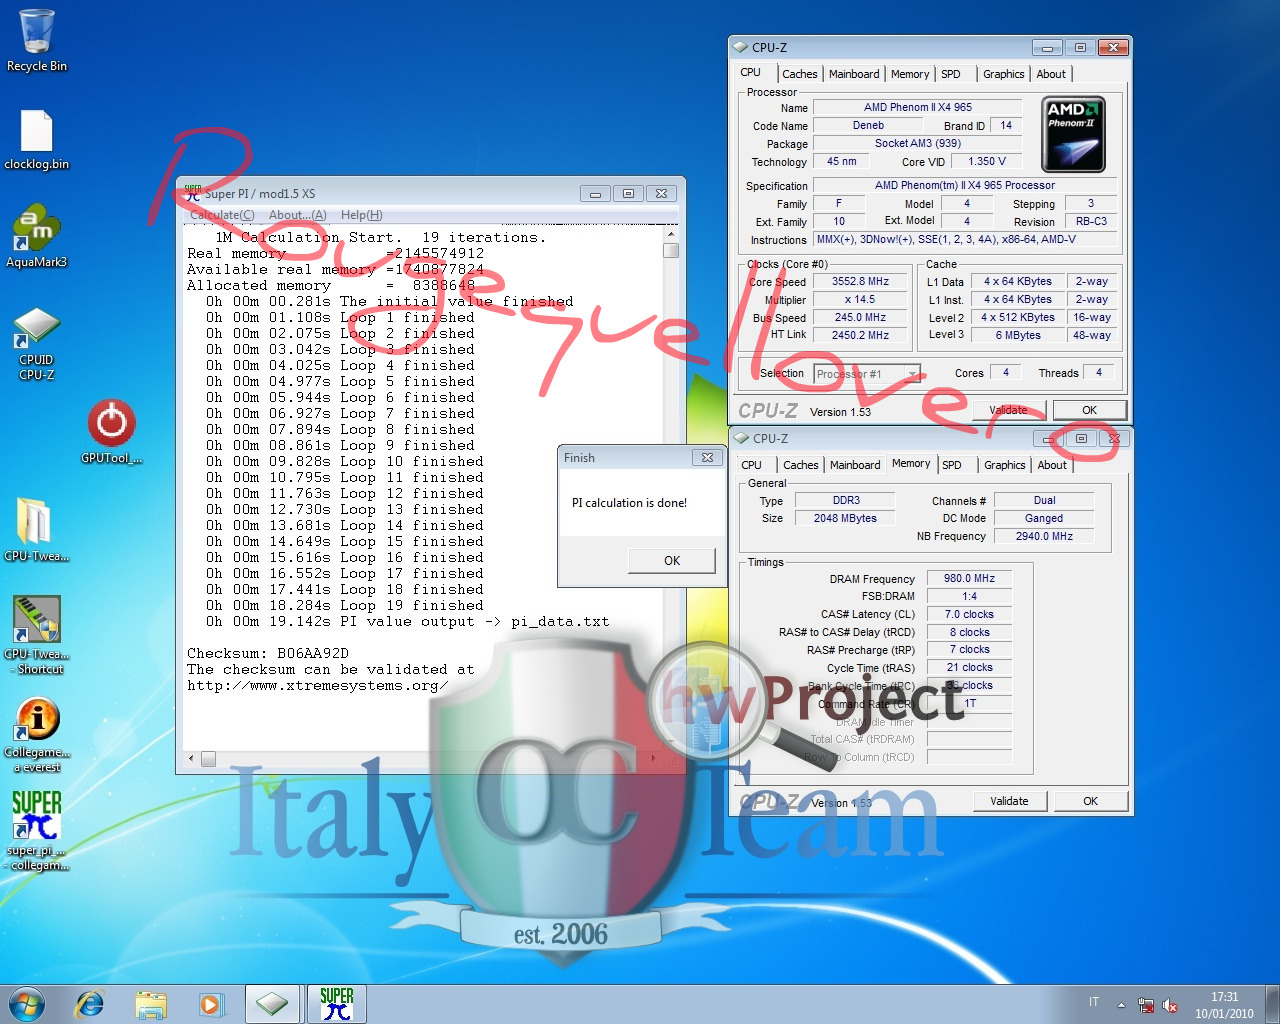Click Super PI horizontal scrollbar left arrow
Image resolution: width=1280 pixels, height=1024 pixels.
(x=191, y=759)
